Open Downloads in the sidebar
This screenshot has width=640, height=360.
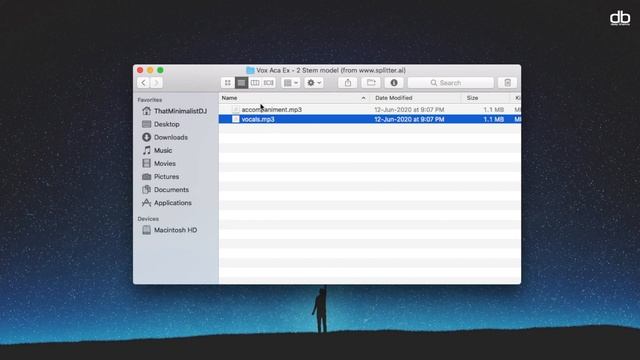pyautogui.click(x=165, y=137)
